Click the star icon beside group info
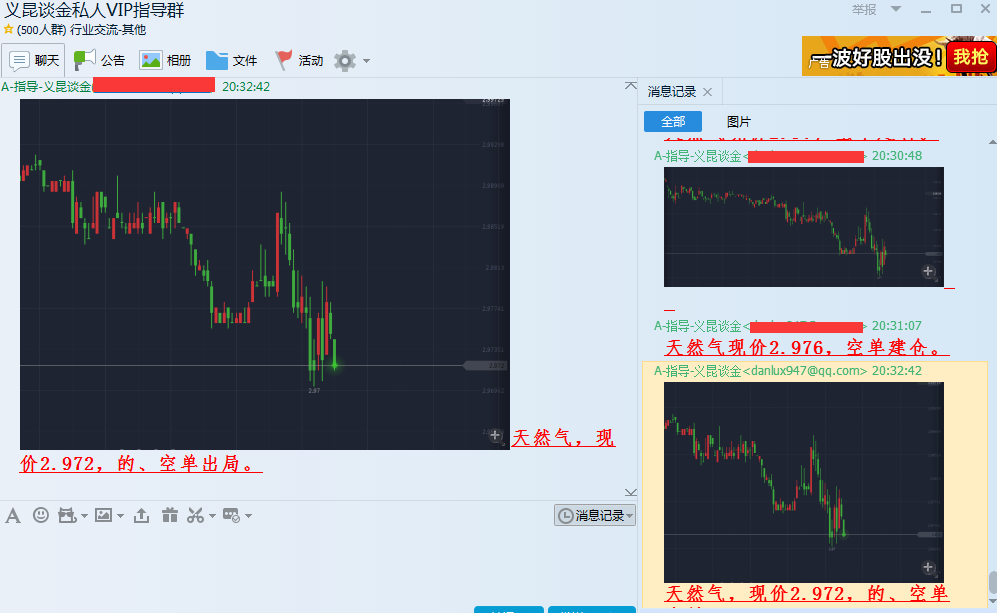Image resolution: width=997 pixels, height=613 pixels. [x=8, y=29]
